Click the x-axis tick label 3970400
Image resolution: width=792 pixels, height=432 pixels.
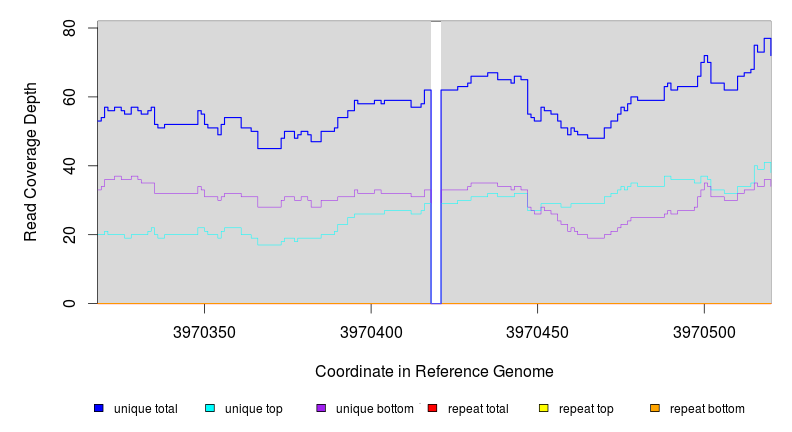click(371, 330)
